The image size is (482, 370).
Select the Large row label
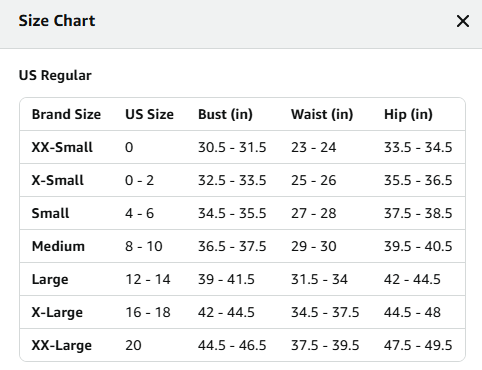point(50,279)
